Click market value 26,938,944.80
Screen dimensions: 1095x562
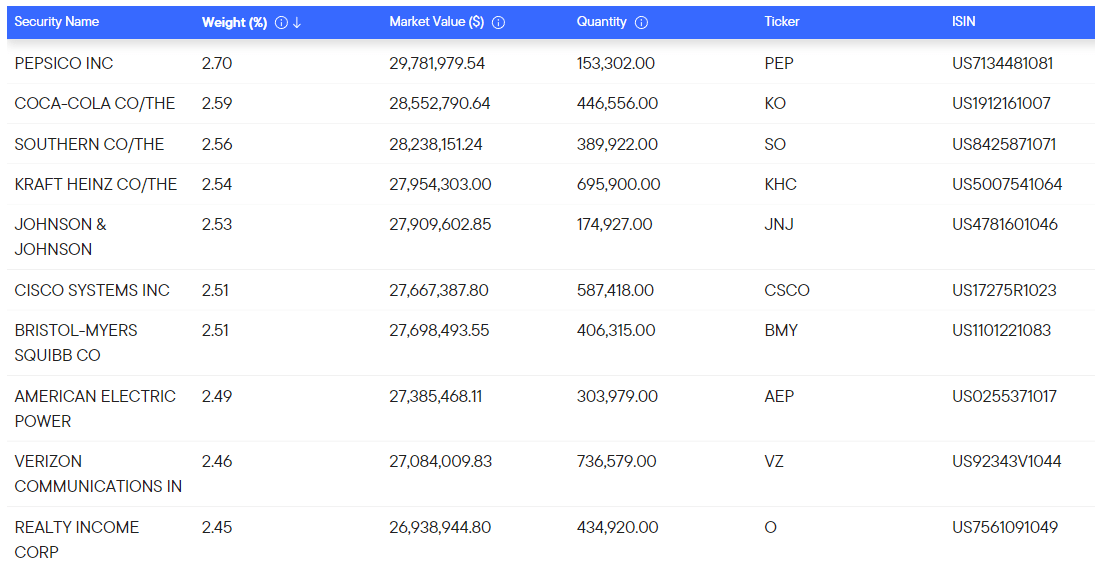click(x=440, y=527)
